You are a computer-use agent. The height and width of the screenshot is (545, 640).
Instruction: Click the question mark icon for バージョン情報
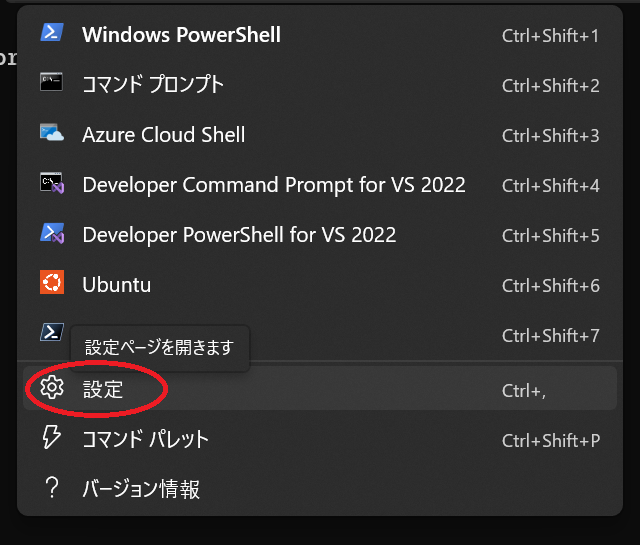click(x=52, y=487)
